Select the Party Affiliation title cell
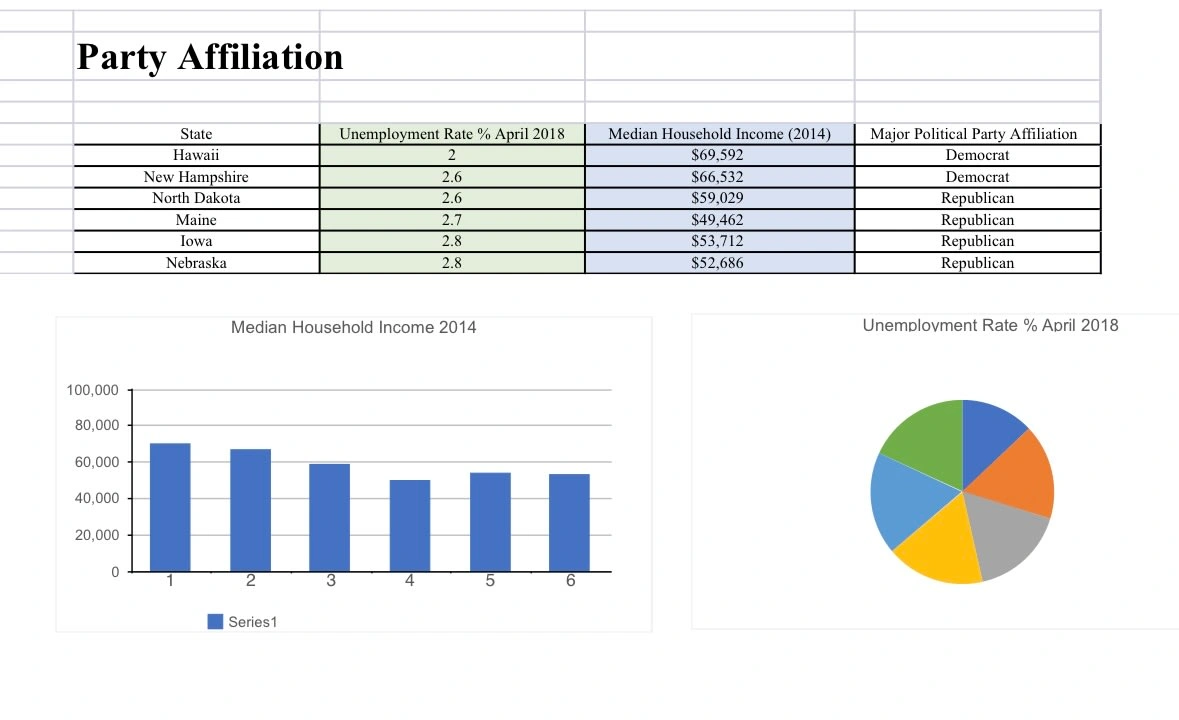 click(210, 56)
